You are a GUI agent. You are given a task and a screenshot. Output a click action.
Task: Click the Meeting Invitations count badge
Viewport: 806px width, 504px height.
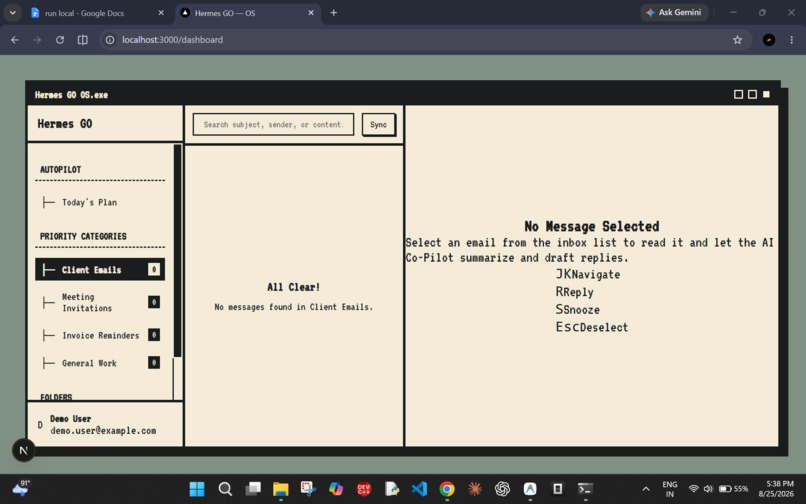154,302
